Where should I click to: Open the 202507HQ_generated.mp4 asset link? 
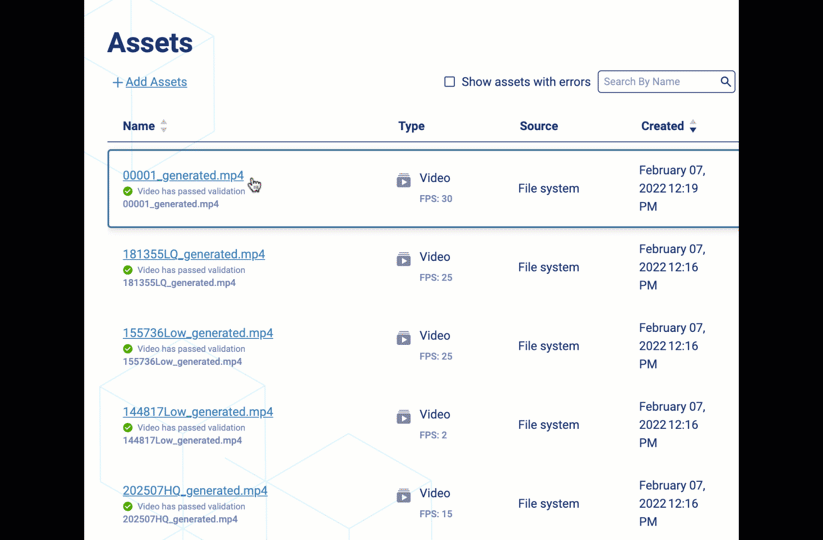click(195, 490)
